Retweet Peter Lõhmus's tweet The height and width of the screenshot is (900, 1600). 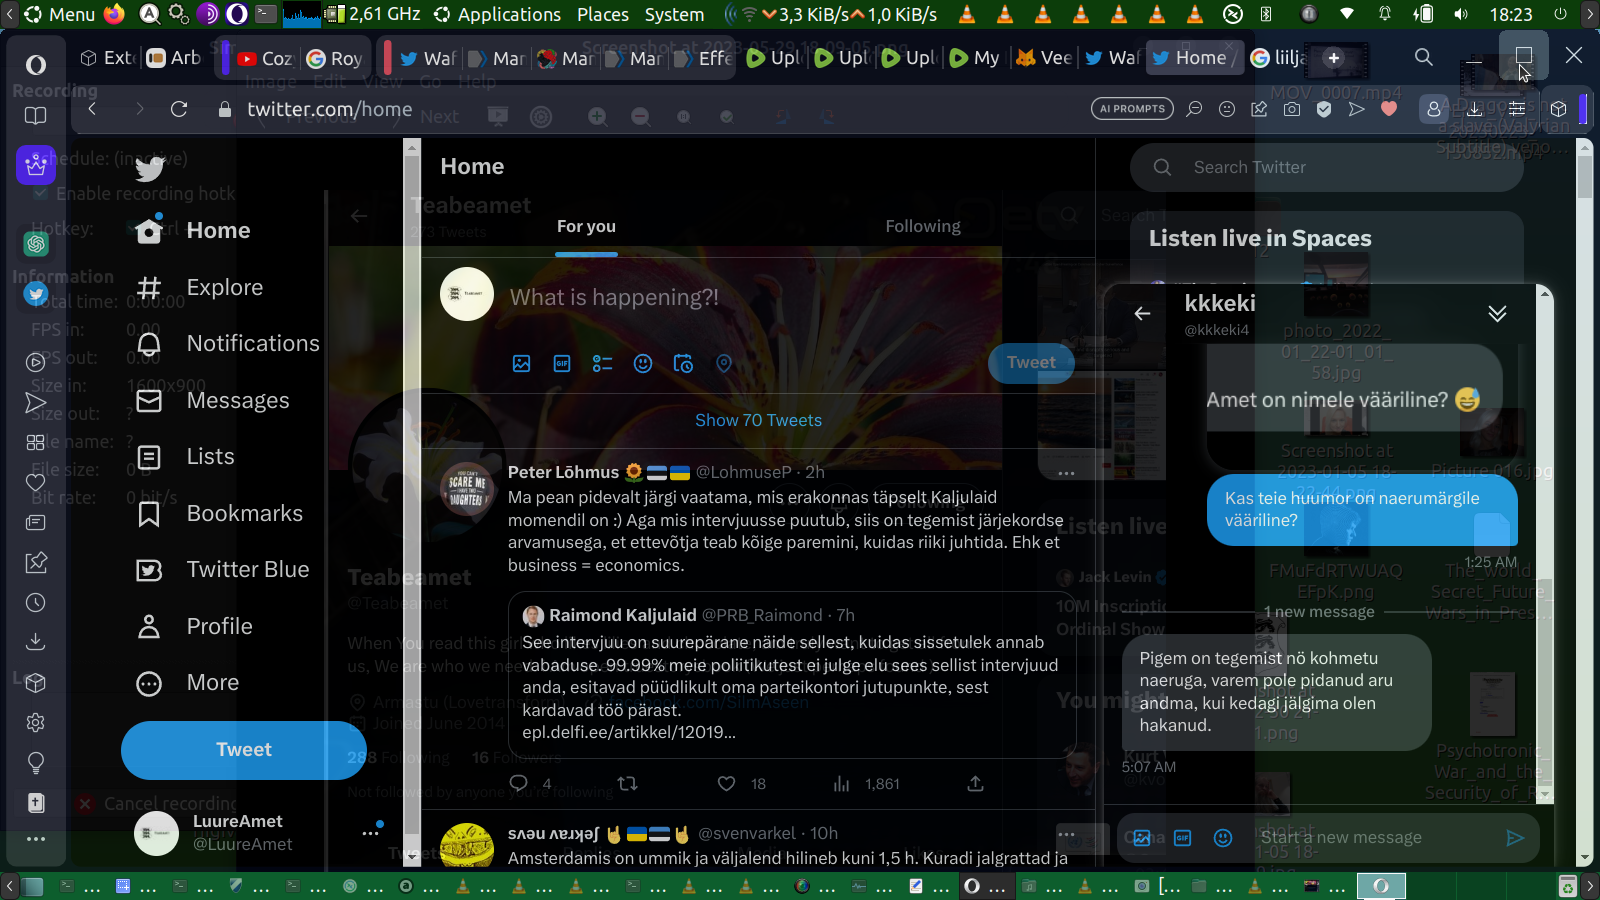click(x=628, y=784)
